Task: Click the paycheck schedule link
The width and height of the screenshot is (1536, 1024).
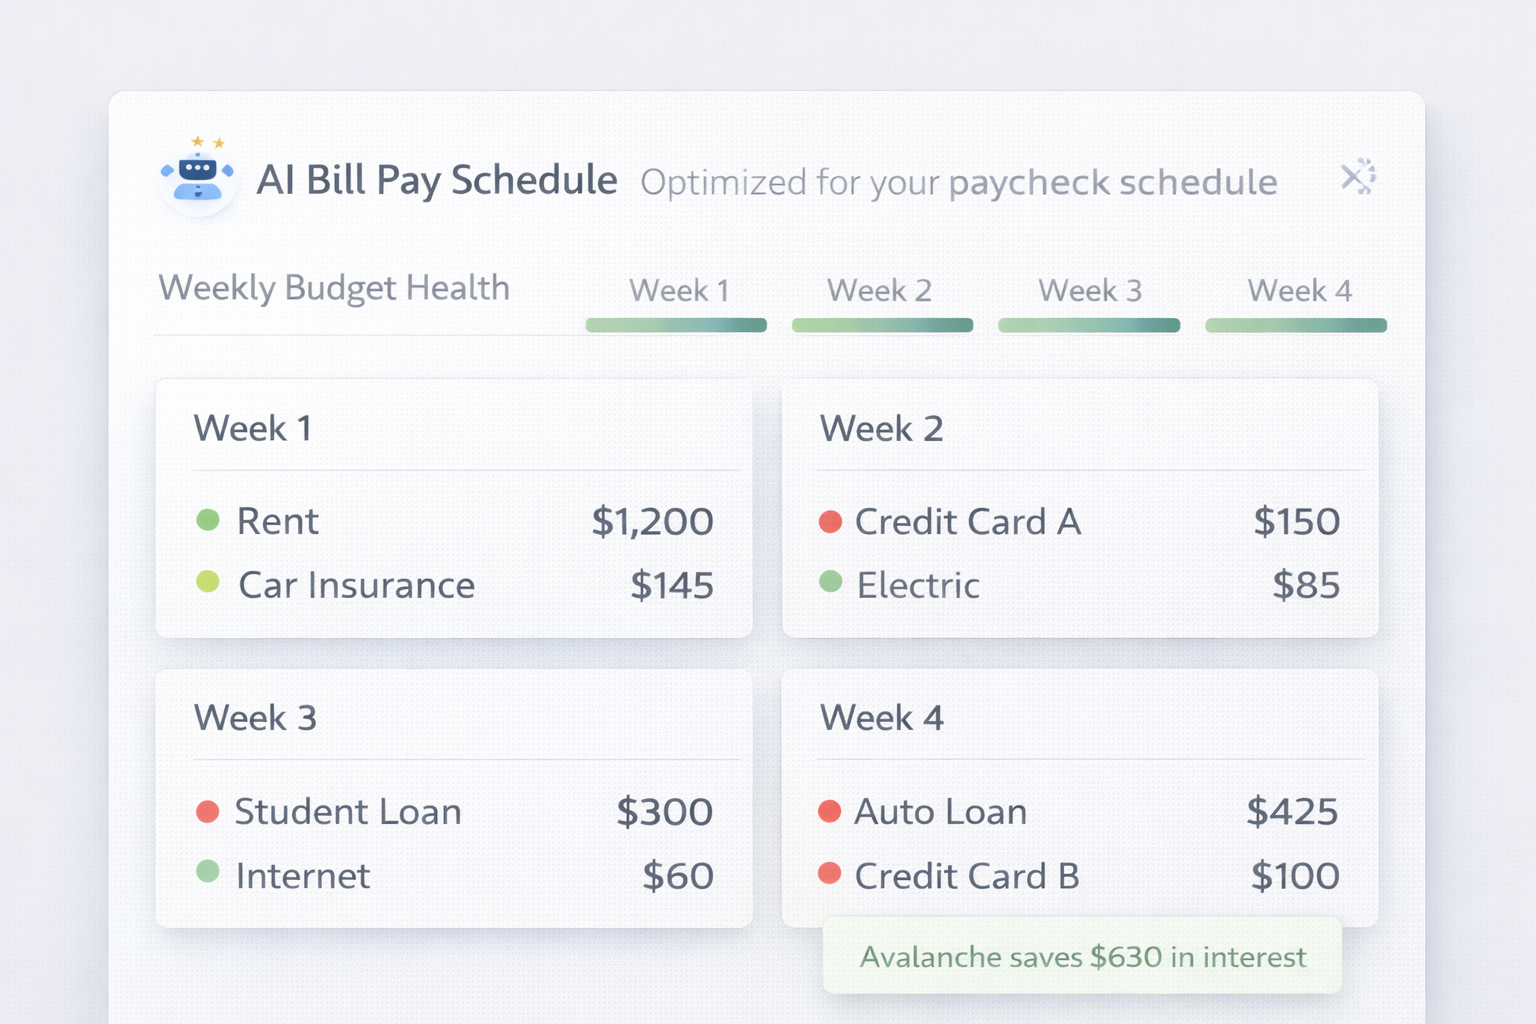Action: pyautogui.click(x=1113, y=182)
